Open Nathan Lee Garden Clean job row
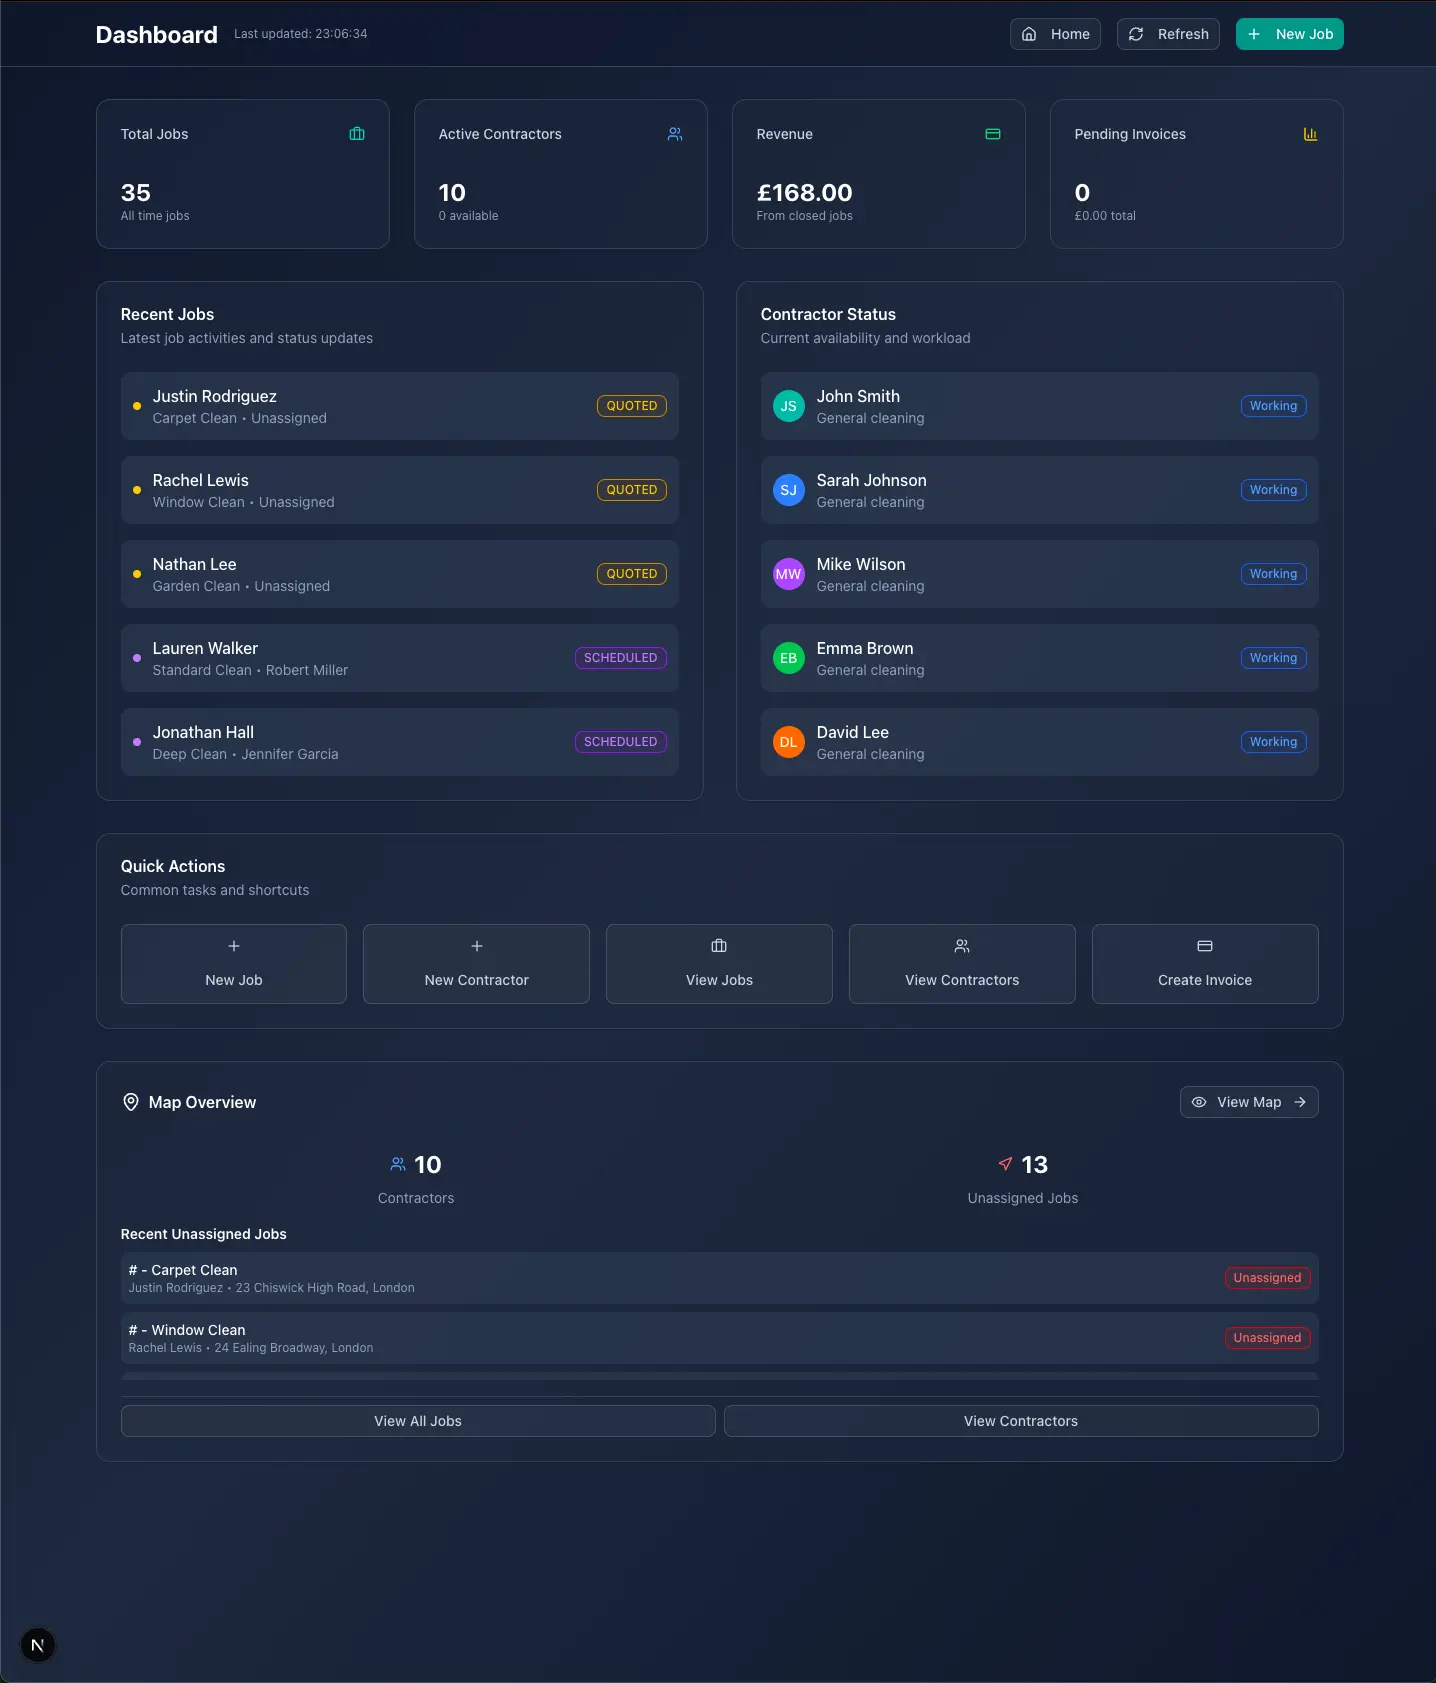The height and width of the screenshot is (1683, 1436). [x=400, y=574]
